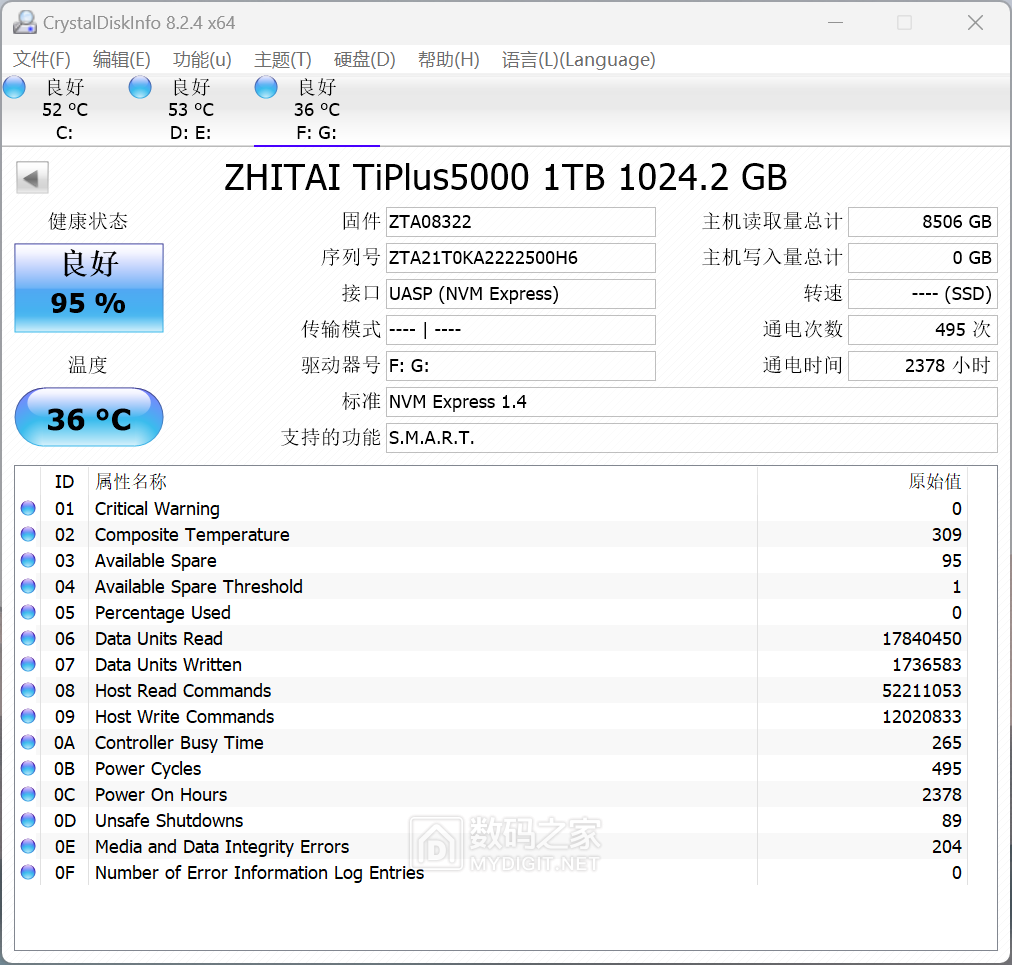
Task: Click the firmware field ZTA08322
Action: point(521,221)
